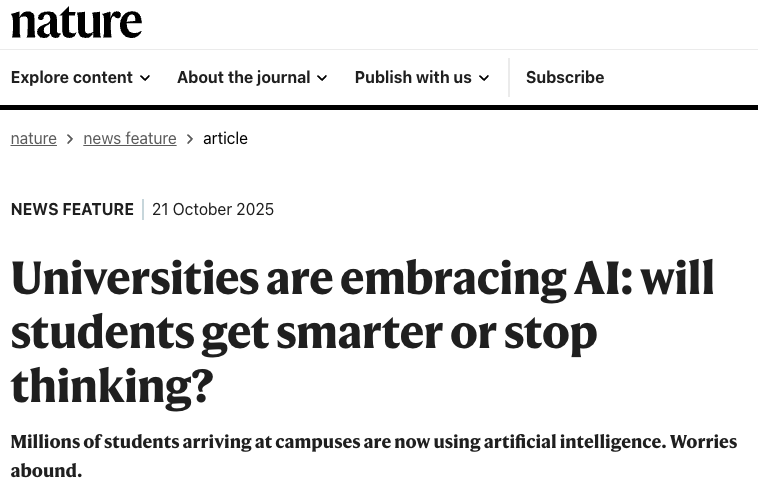Click the Subscribe link
This screenshot has height=498, width=758.
[x=565, y=77]
